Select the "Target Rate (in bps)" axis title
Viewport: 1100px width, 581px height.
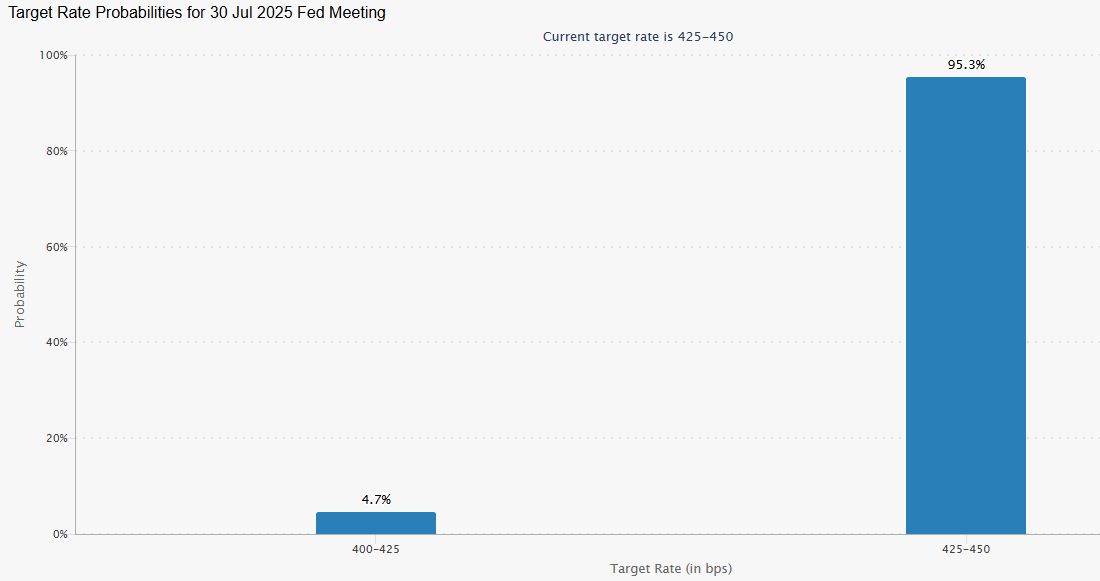click(671, 568)
